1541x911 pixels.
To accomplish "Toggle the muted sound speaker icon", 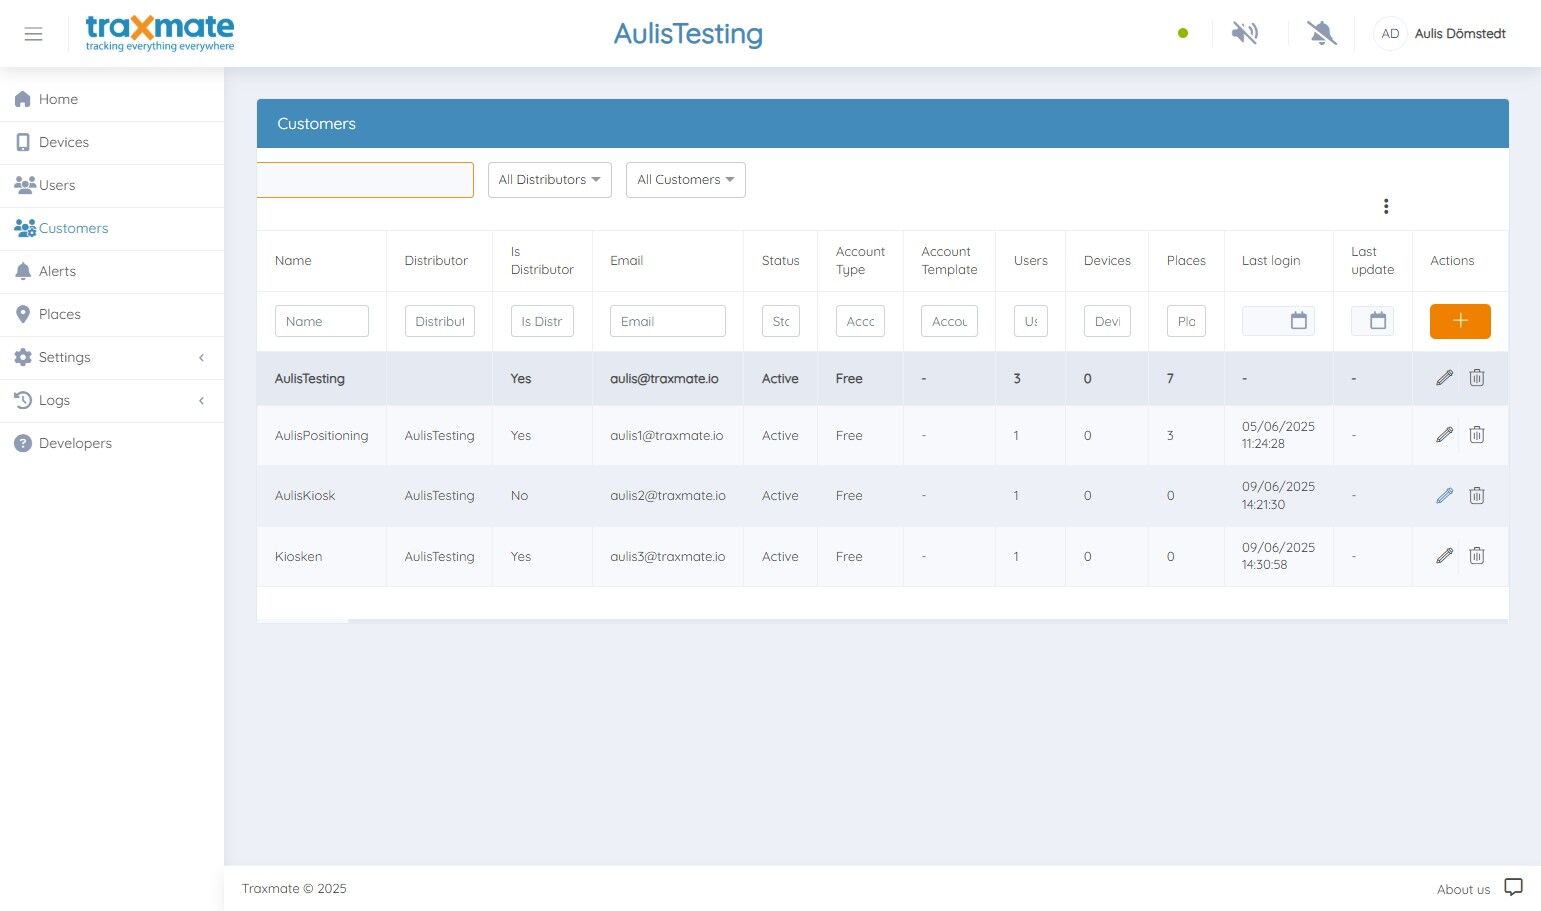I will coord(1244,34).
